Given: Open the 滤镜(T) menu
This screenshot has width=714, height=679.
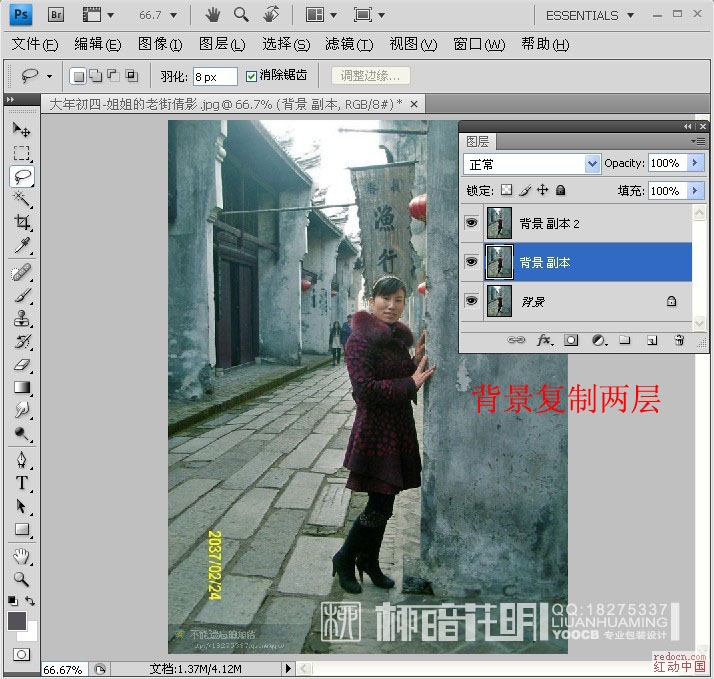Looking at the screenshot, I should [349, 44].
